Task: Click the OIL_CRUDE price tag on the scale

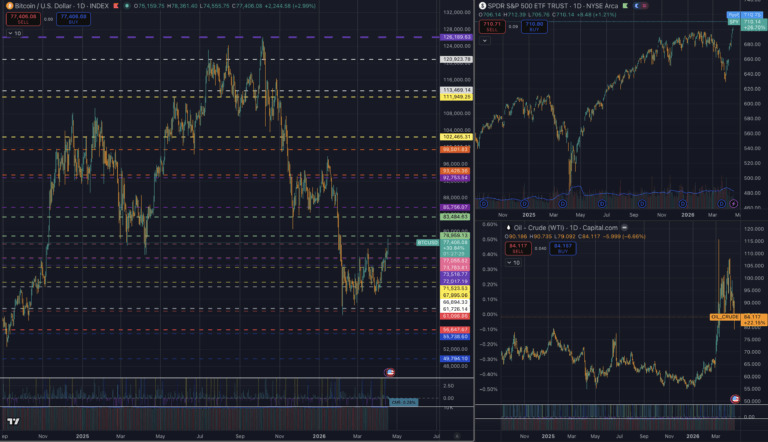Action: 725,317
